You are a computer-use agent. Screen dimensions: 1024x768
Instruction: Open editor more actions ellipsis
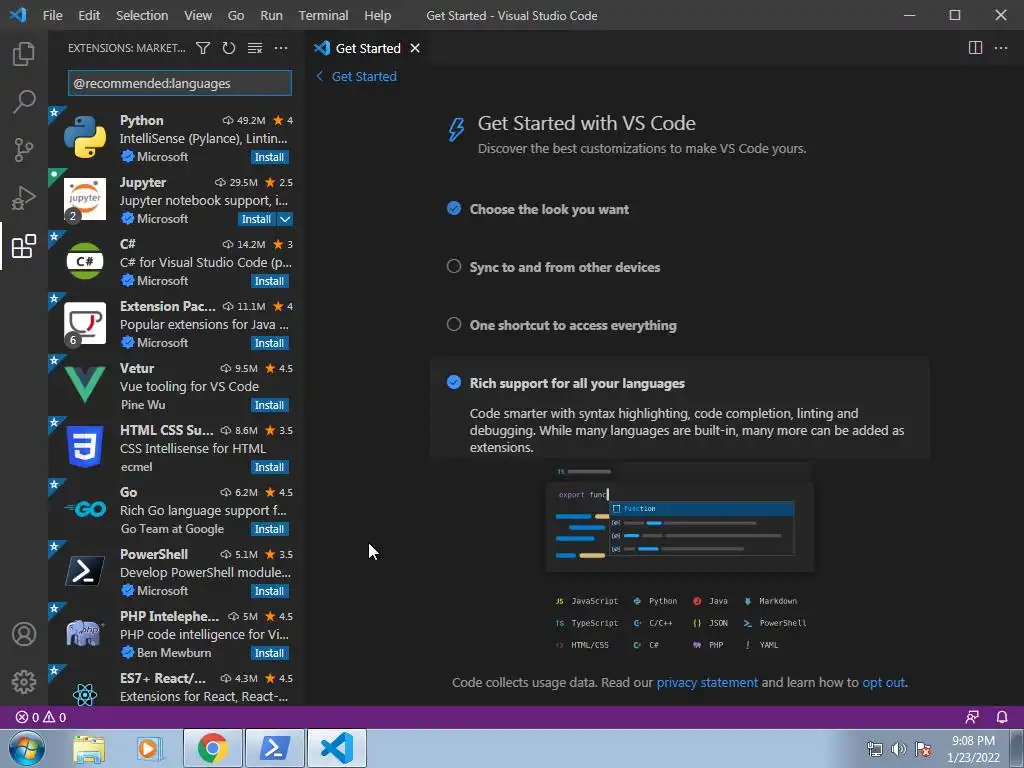click(1000, 48)
